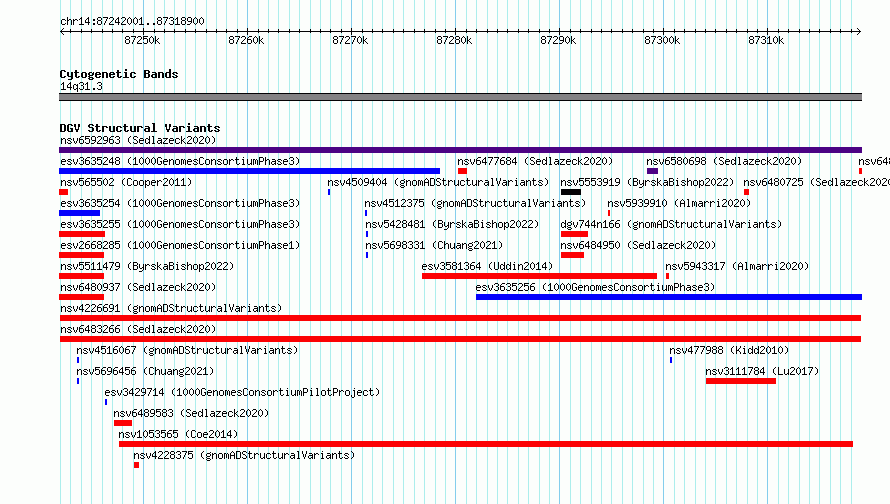Open esv3581364 (Uddin2014) label
890x504 pixels.
[487, 266]
